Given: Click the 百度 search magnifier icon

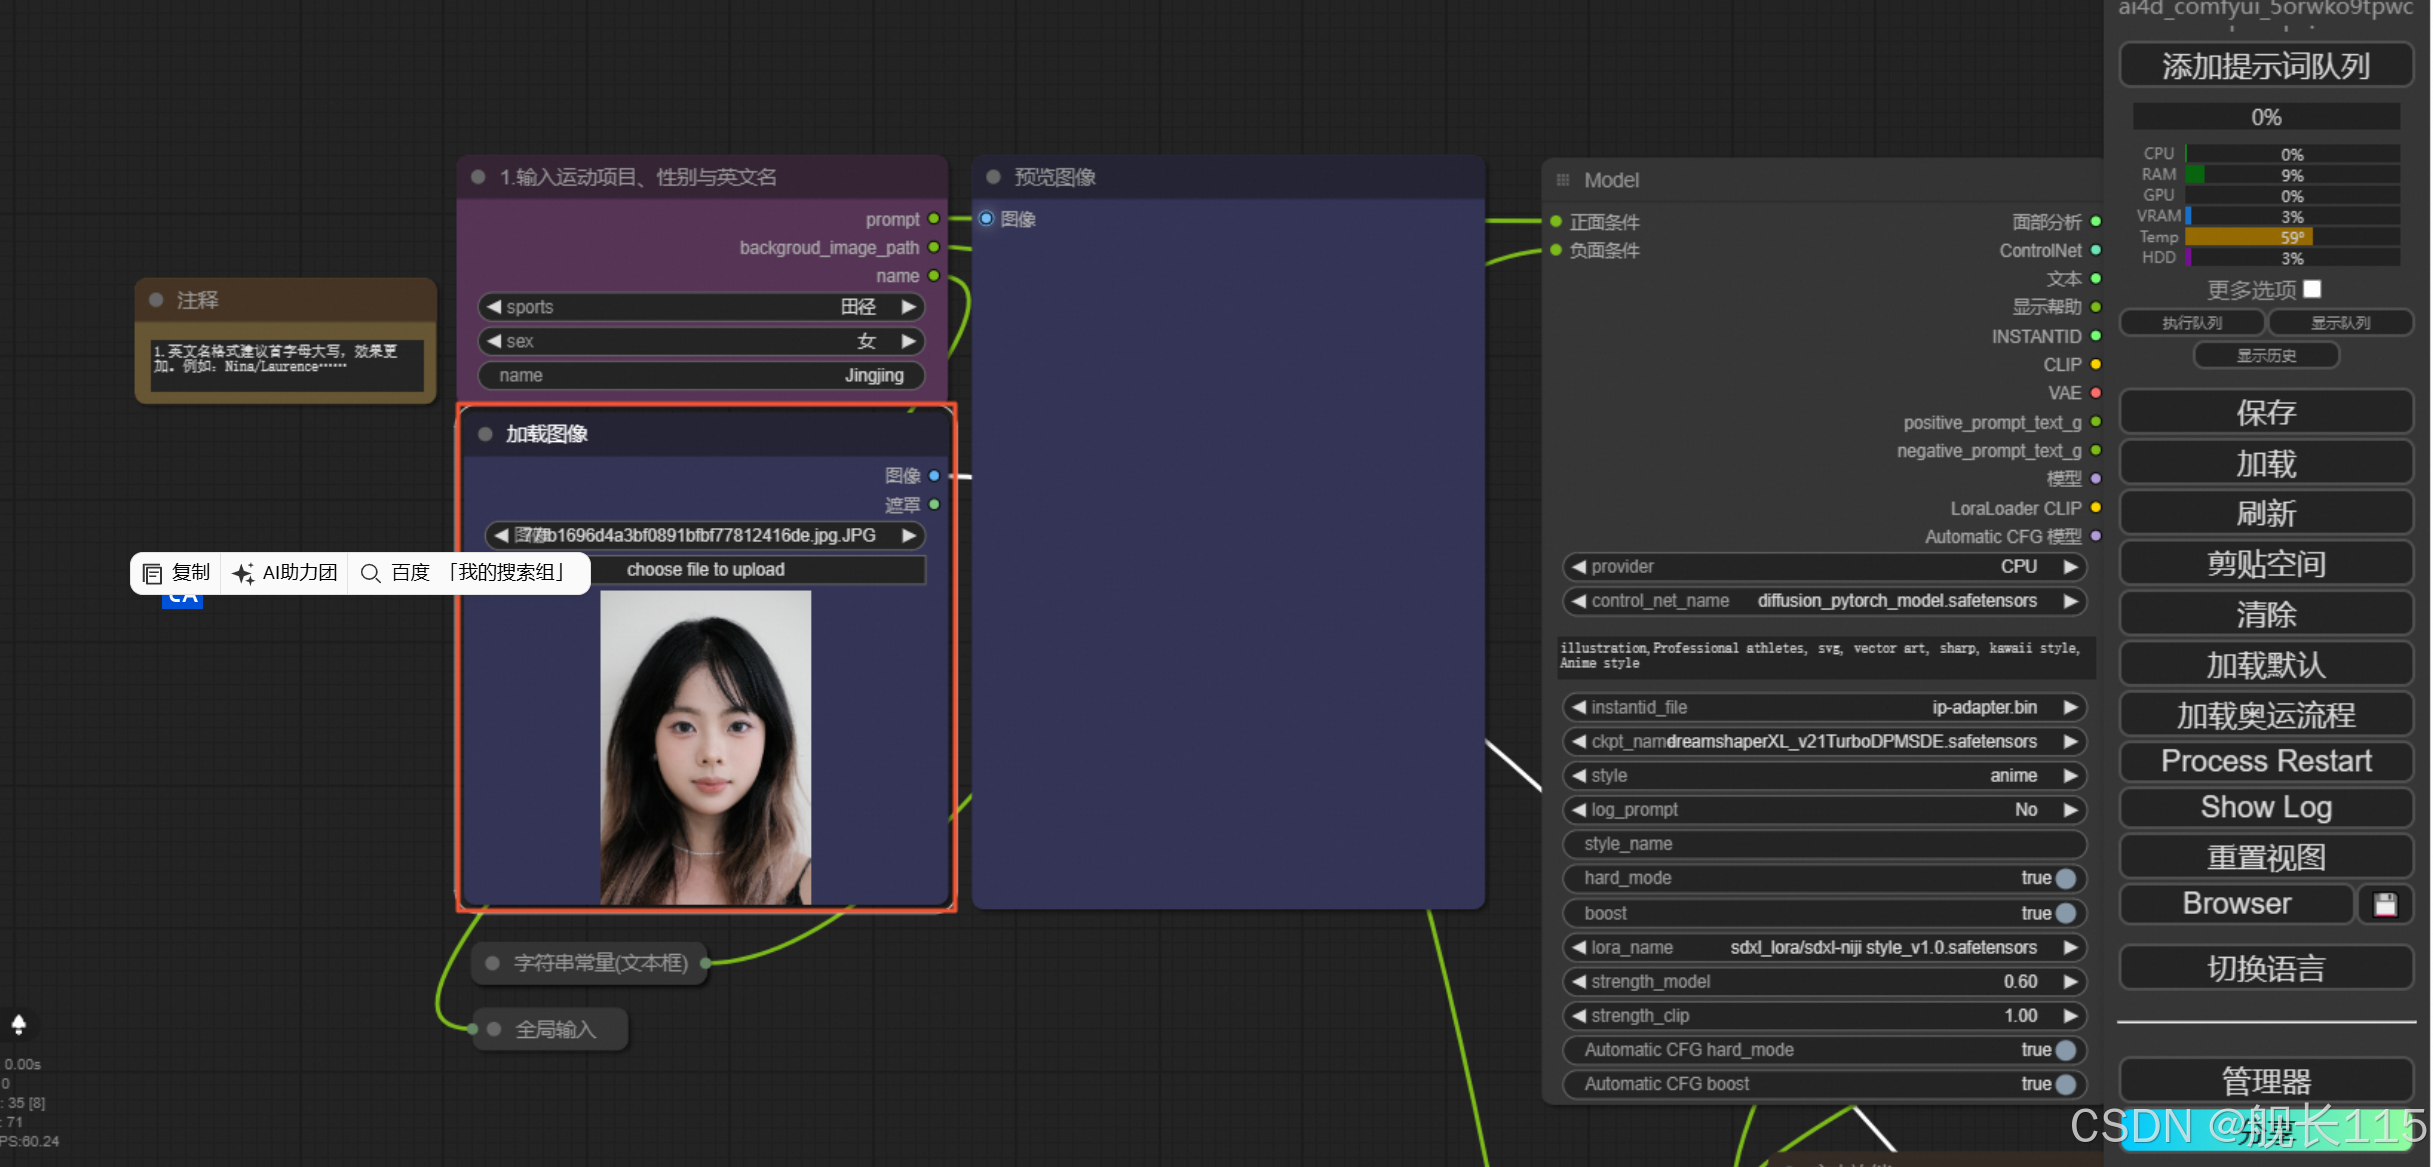Looking at the screenshot, I should click(370, 573).
